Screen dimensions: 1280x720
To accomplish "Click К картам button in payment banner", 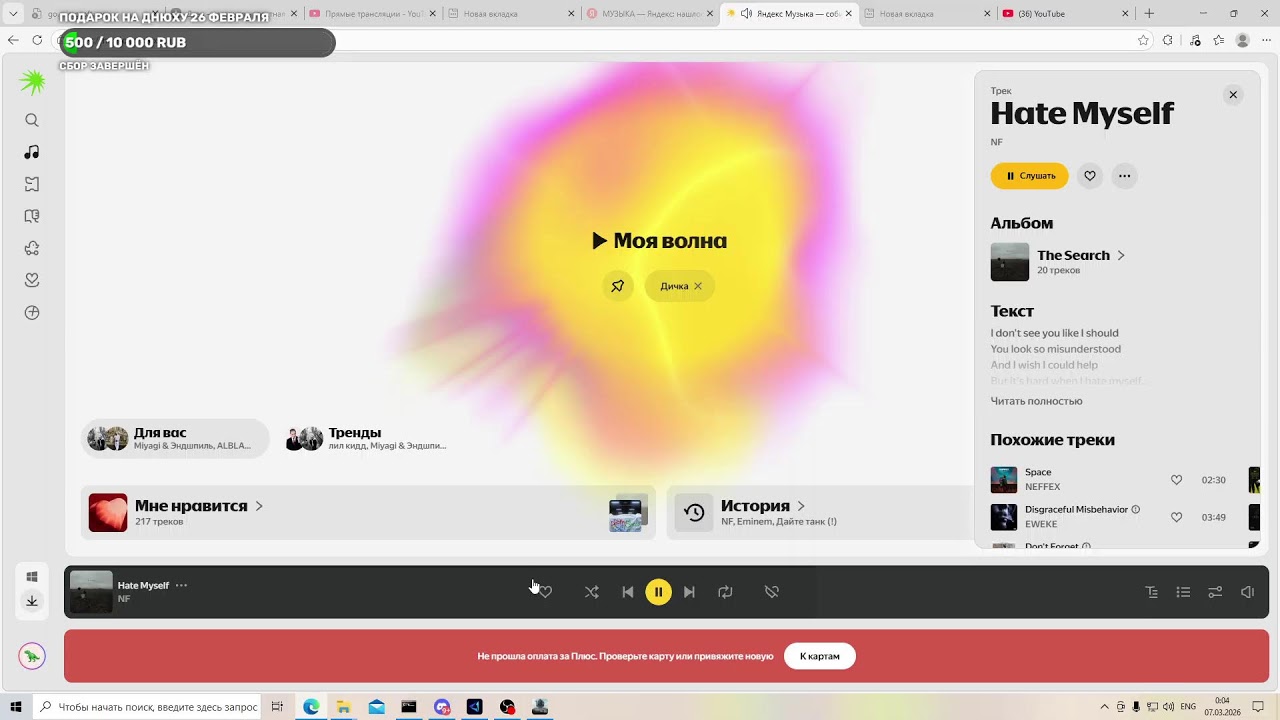I will pyautogui.click(x=820, y=656).
